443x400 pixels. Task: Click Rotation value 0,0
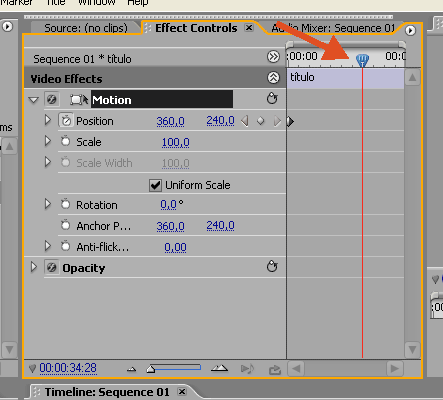168,204
